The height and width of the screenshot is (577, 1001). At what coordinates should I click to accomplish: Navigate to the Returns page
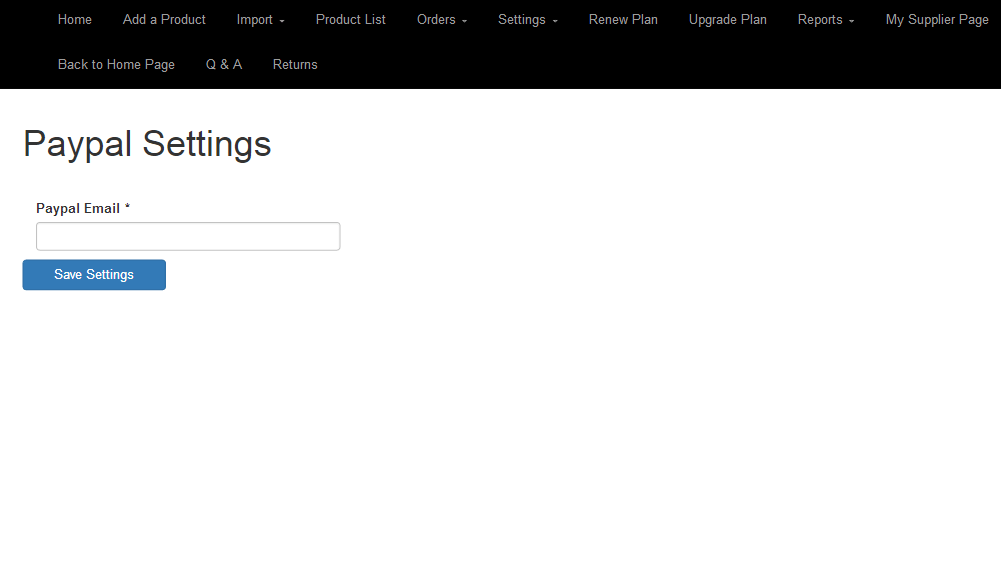(x=295, y=64)
